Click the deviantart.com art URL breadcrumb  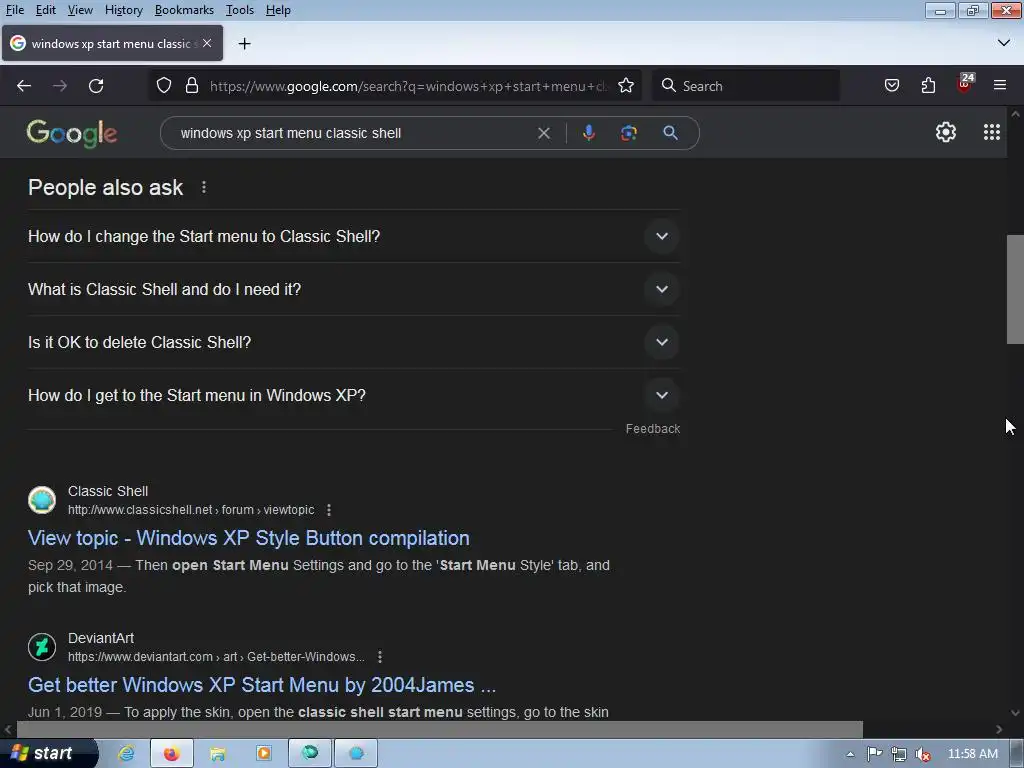(x=216, y=657)
